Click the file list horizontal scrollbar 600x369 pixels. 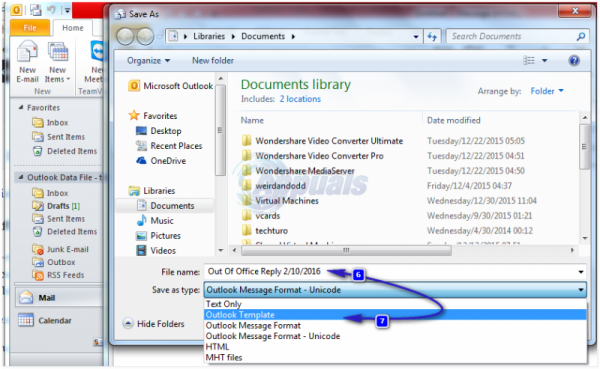[x=346, y=250]
